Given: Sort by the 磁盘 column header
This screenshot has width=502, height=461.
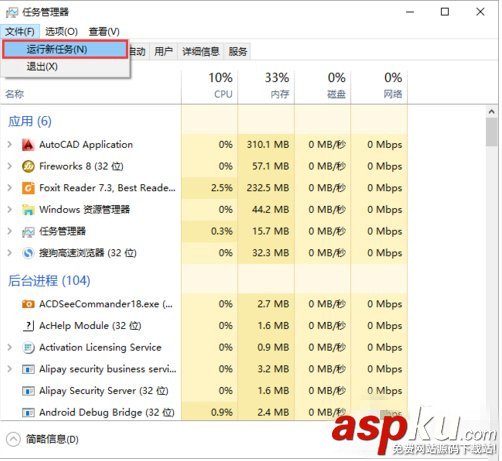Looking at the screenshot, I should pyautogui.click(x=322, y=86).
